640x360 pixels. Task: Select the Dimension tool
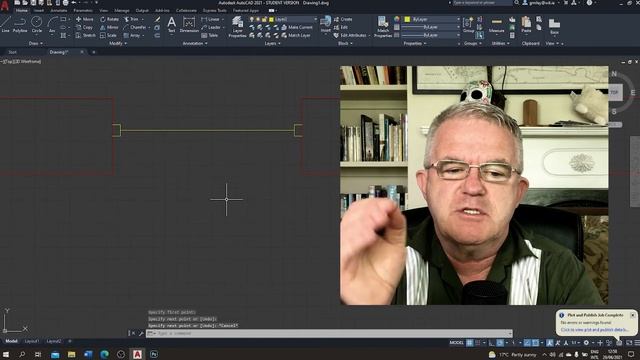pos(189,24)
